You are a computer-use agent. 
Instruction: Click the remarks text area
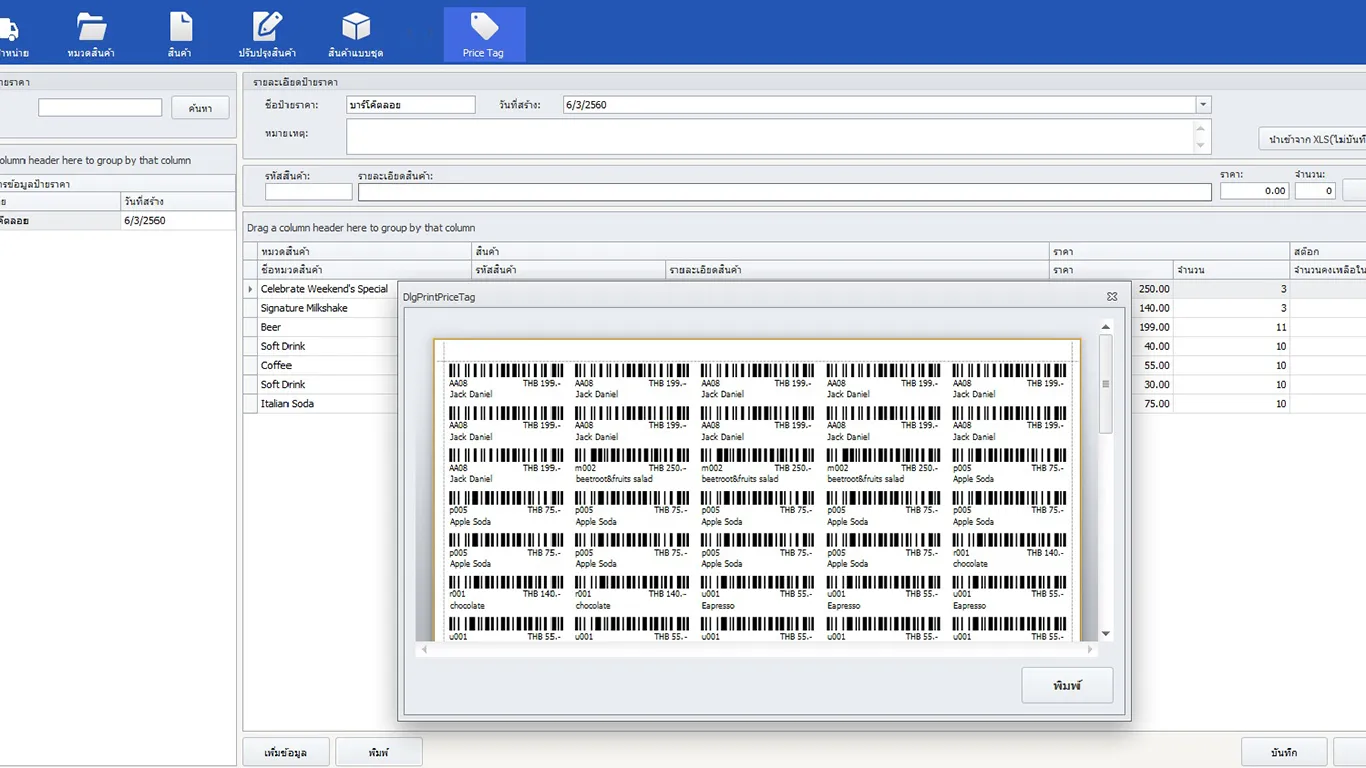point(770,137)
